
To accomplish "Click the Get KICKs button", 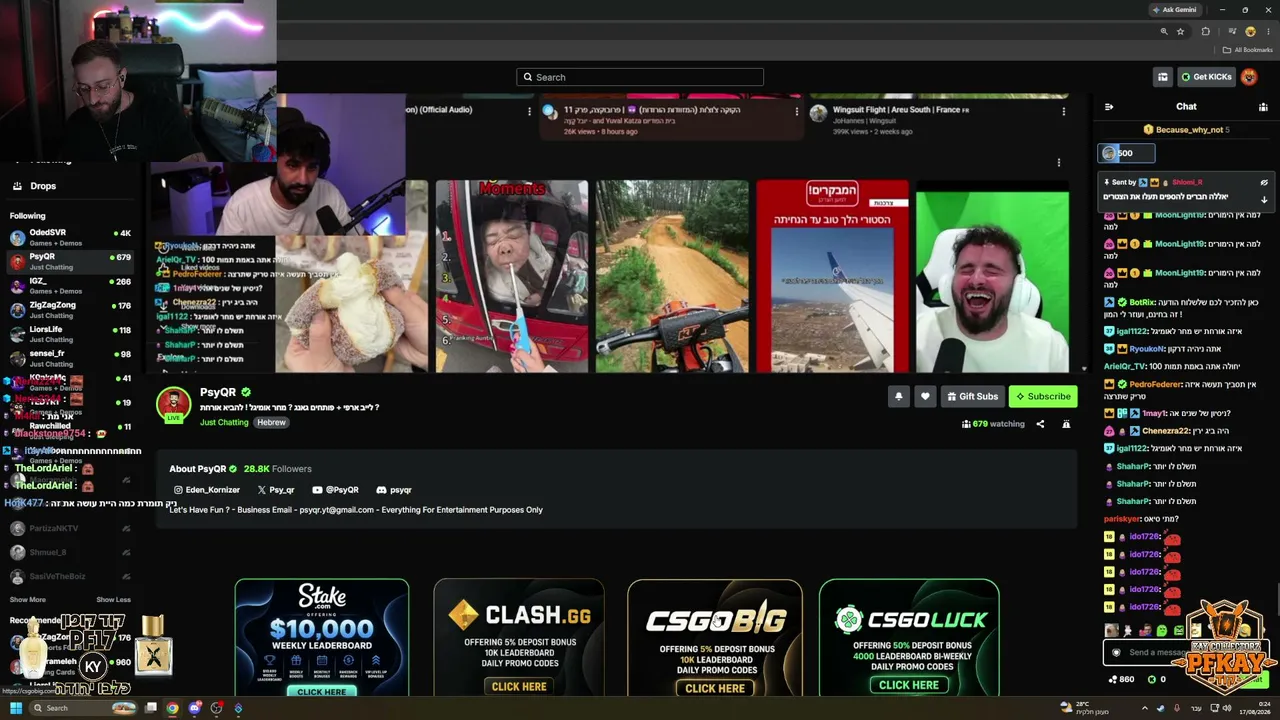I will pyautogui.click(x=1206, y=77).
